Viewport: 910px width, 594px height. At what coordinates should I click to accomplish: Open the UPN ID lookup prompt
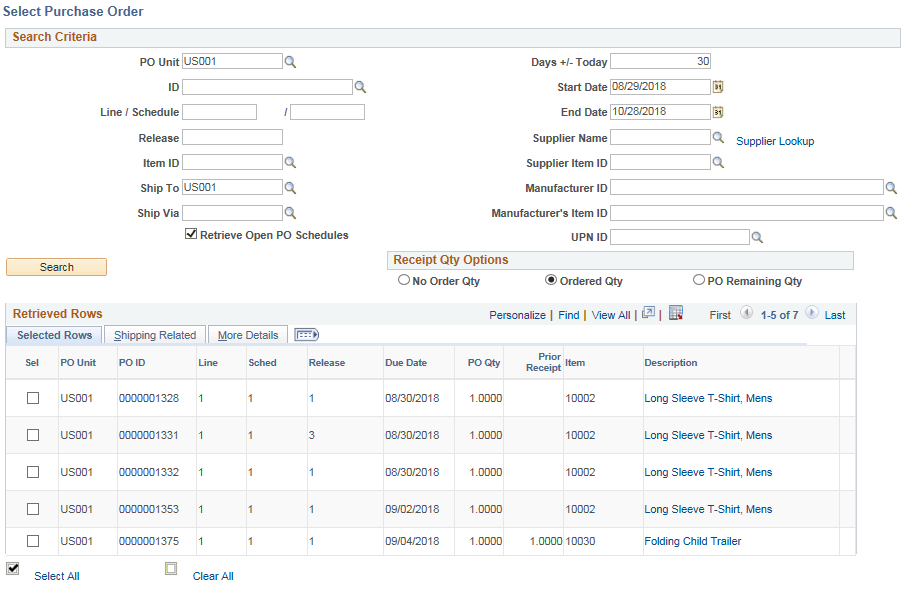click(x=756, y=236)
